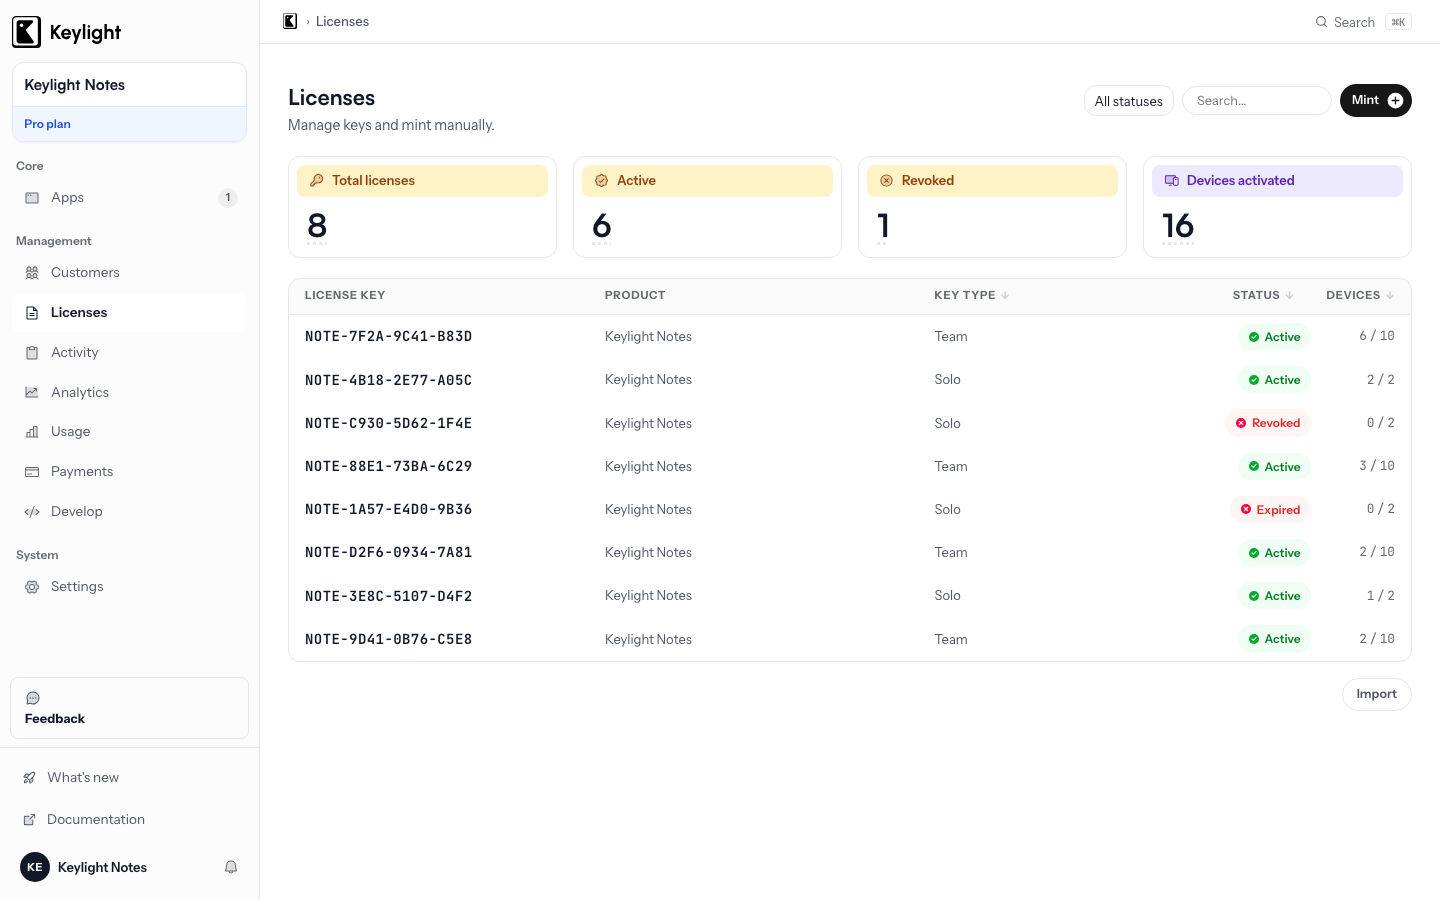Click the Keylight logo icon in sidebar
The height and width of the screenshot is (900, 1440).
27,32
